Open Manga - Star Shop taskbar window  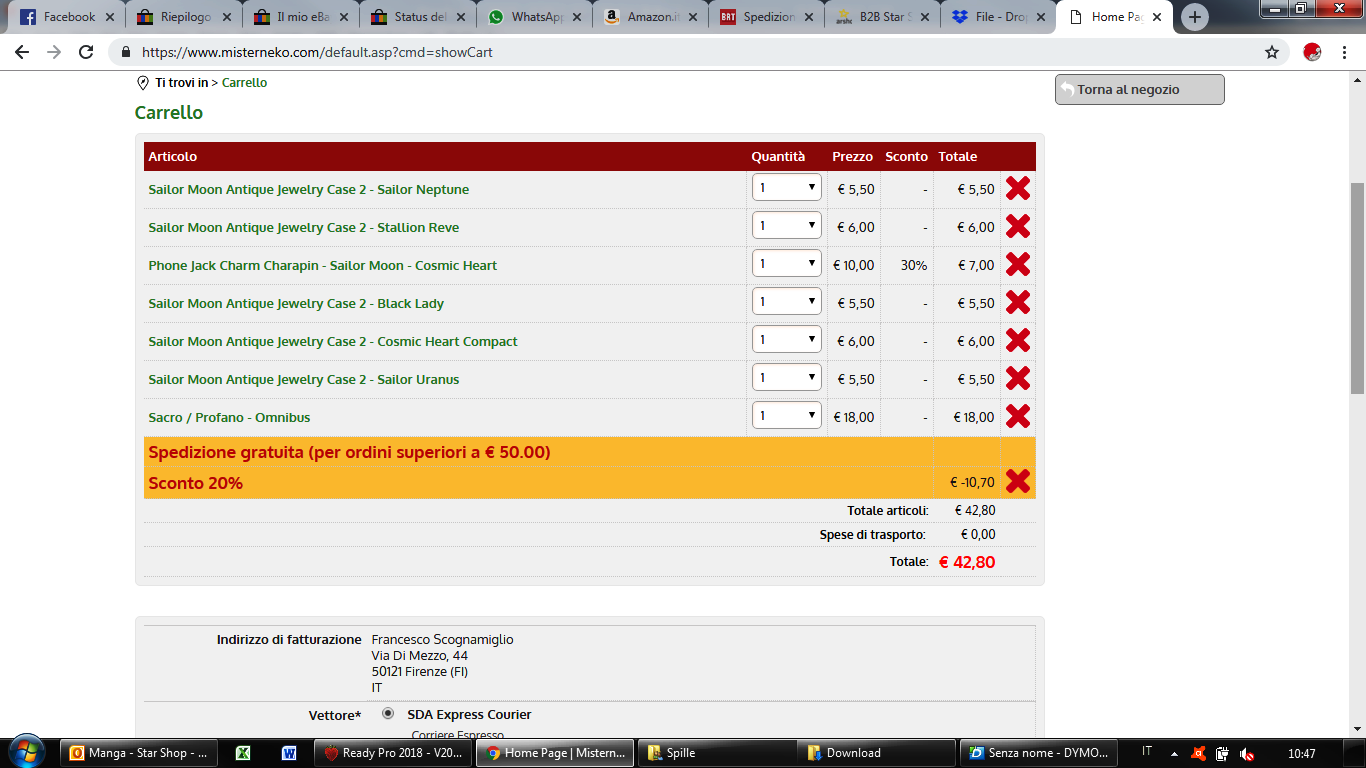pos(140,753)
